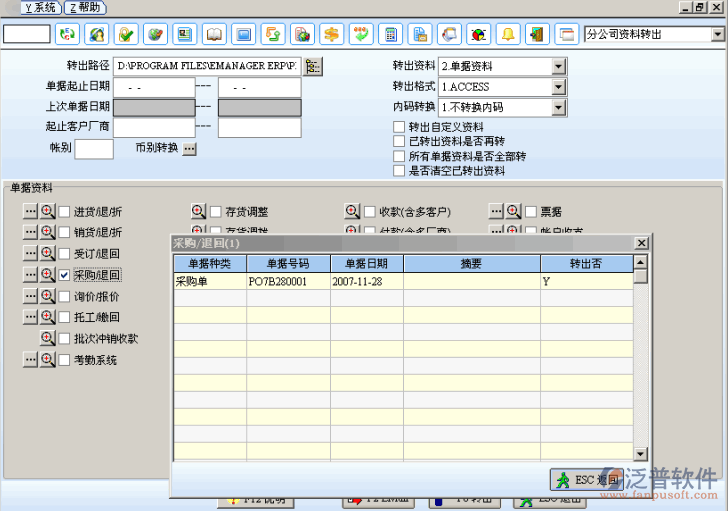Screen dimensions: 728x511
Task: Uncheck the 采购/退回 checkbox
Action: [64, 275]
